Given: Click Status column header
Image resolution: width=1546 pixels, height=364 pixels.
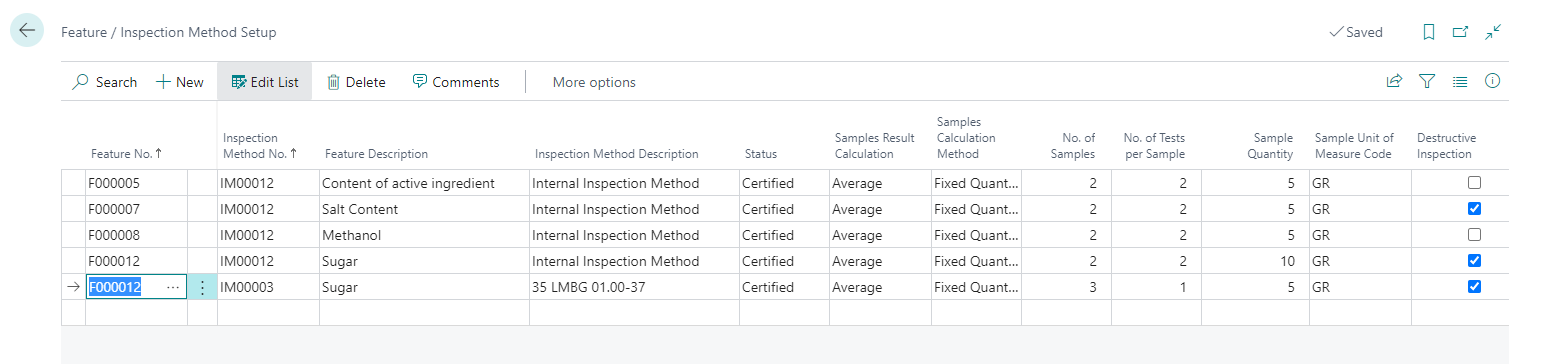Looking at the screenshot, I should (x=761, y=154).
